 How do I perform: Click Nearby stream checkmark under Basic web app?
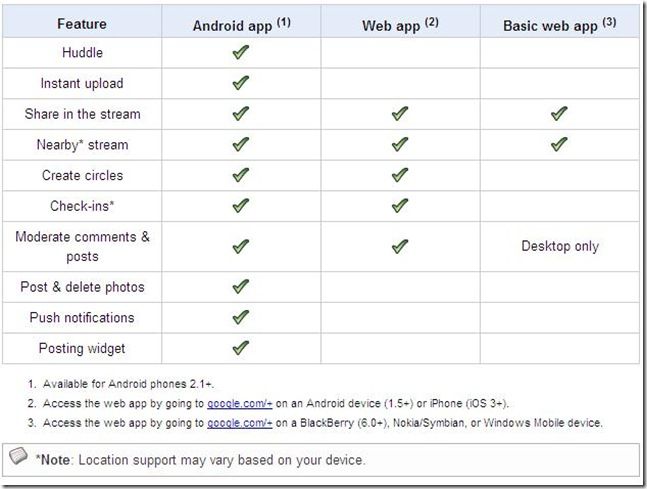pos(559,144)
